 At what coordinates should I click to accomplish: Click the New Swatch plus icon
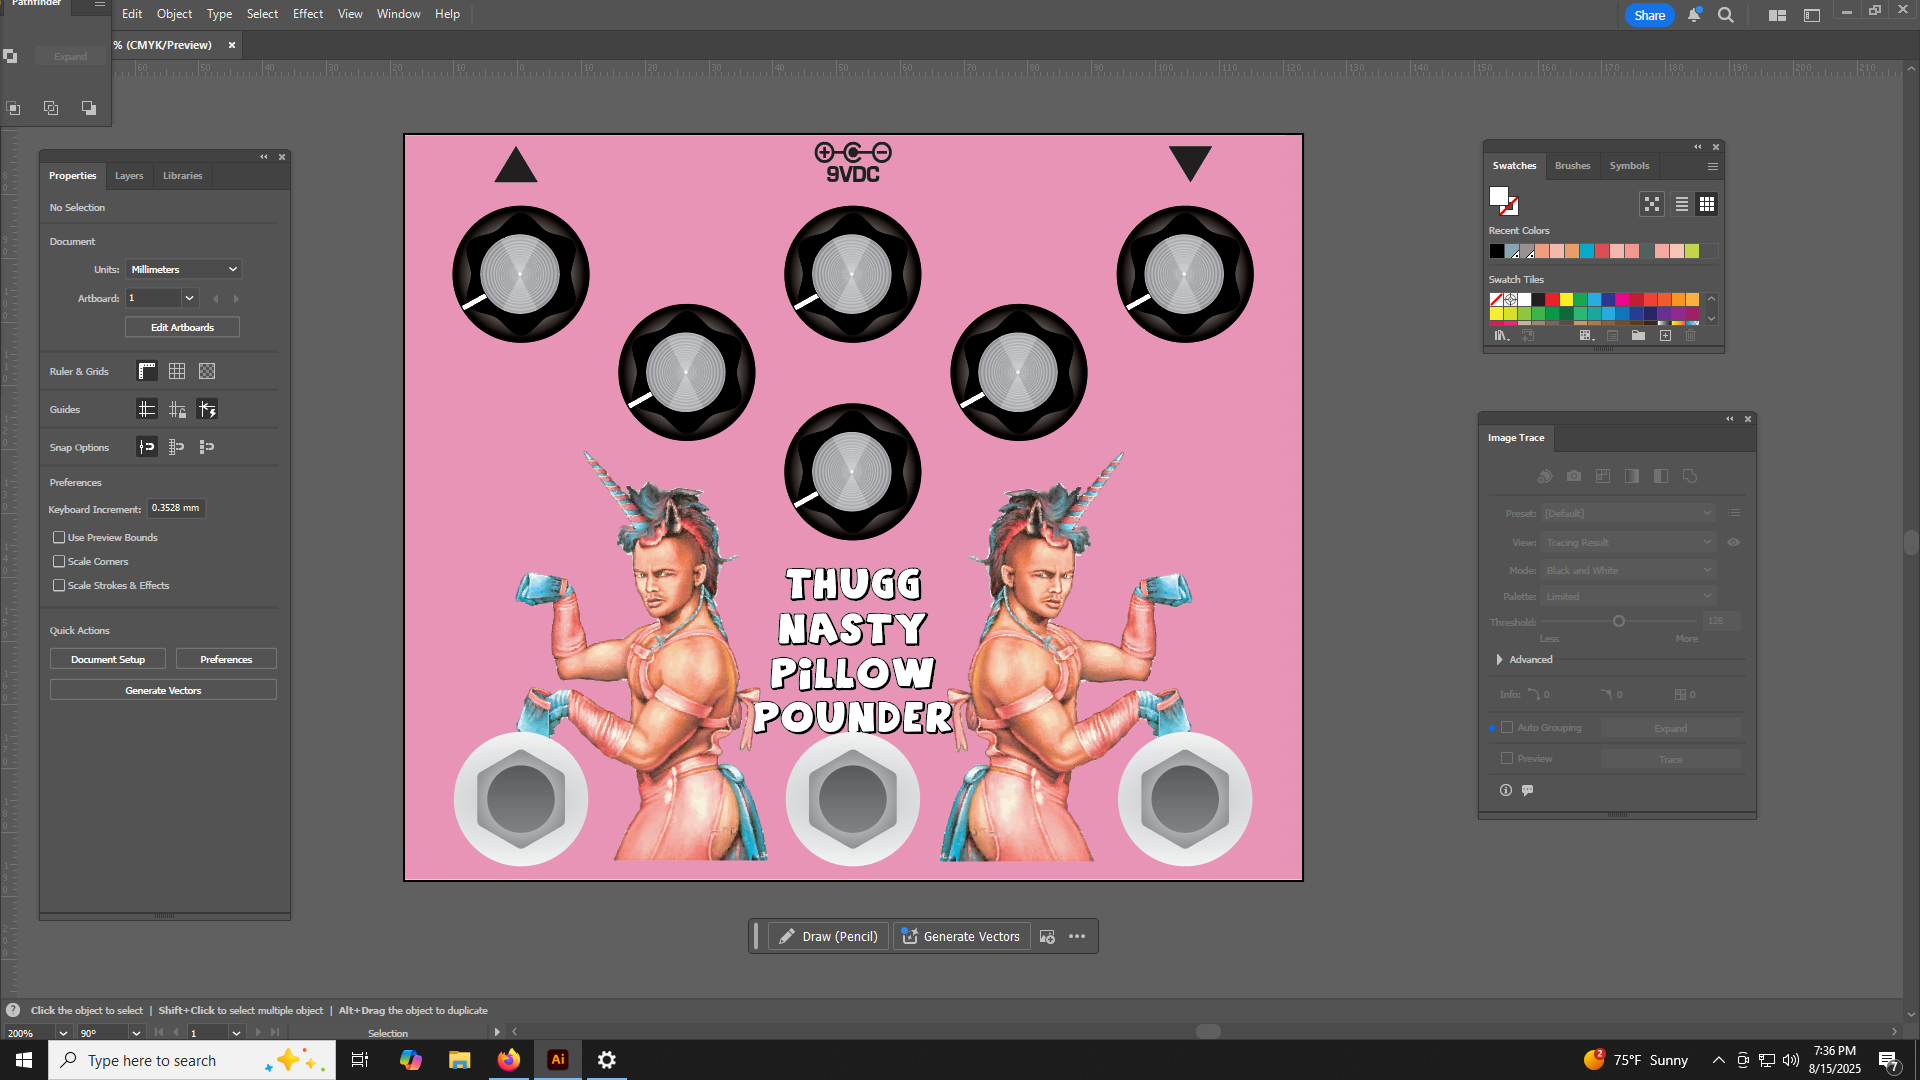pyautogui.click(x=1665, y=336)
